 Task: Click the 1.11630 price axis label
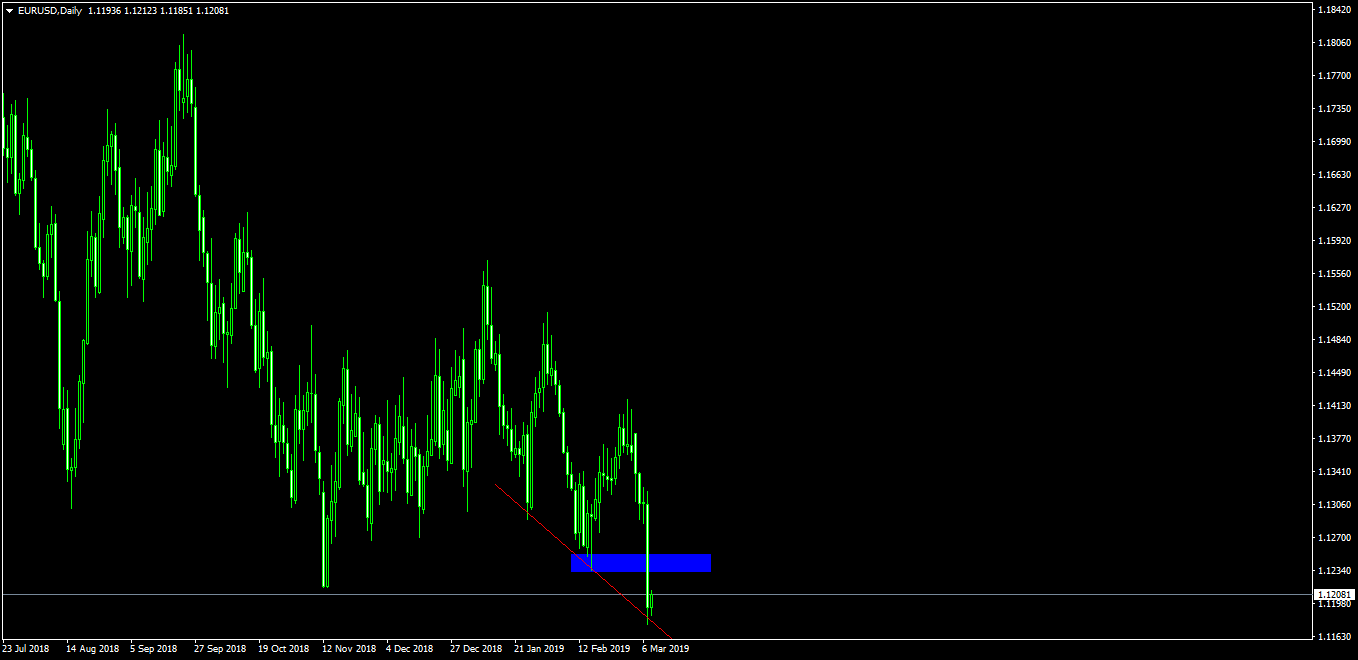pos(1336,636)
